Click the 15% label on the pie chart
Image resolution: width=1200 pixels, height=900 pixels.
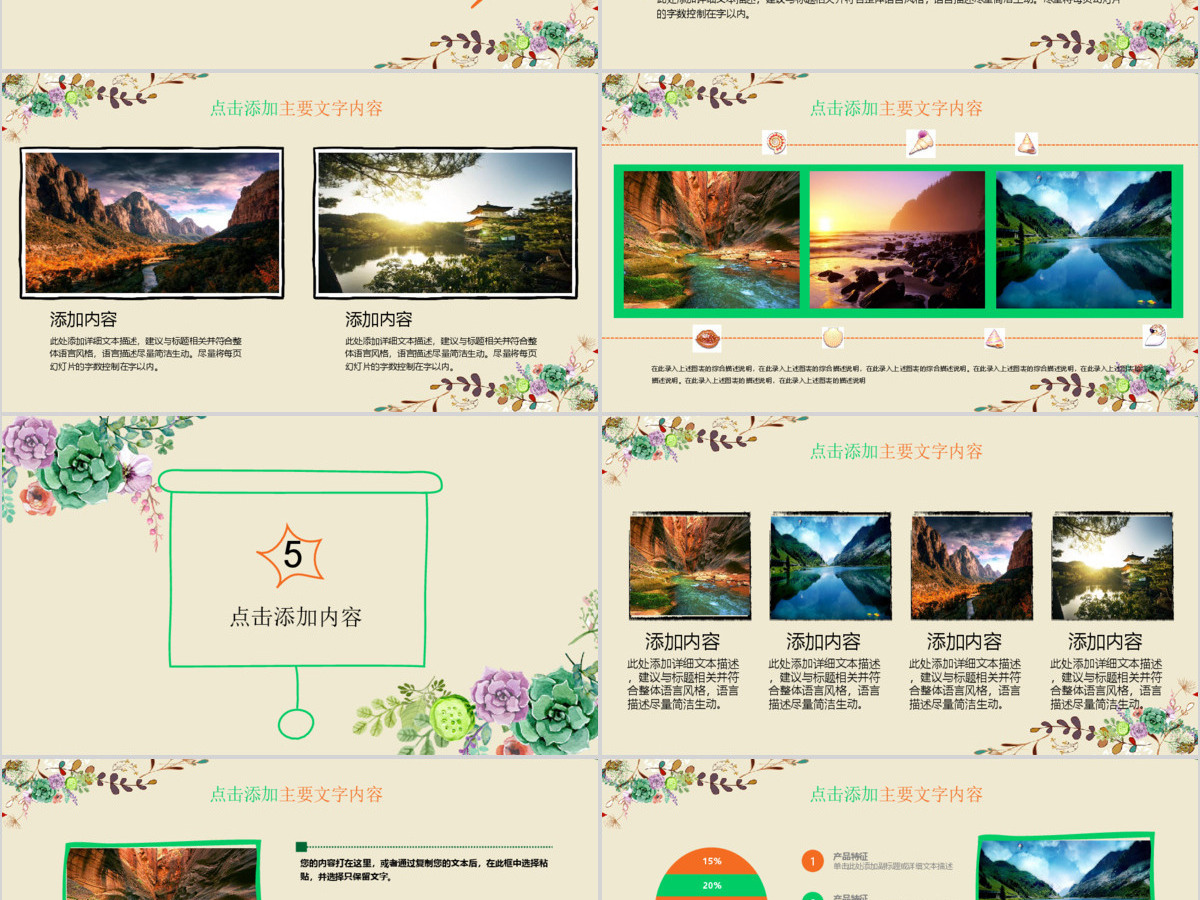(712, 861)
